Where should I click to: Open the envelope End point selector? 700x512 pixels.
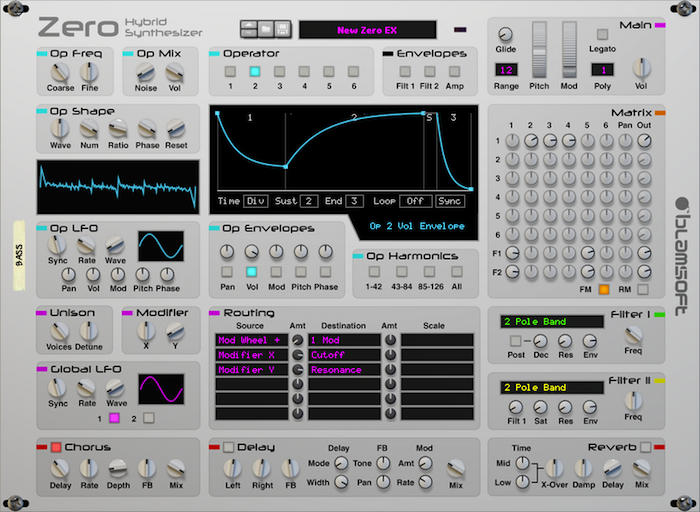pos(354,201)
